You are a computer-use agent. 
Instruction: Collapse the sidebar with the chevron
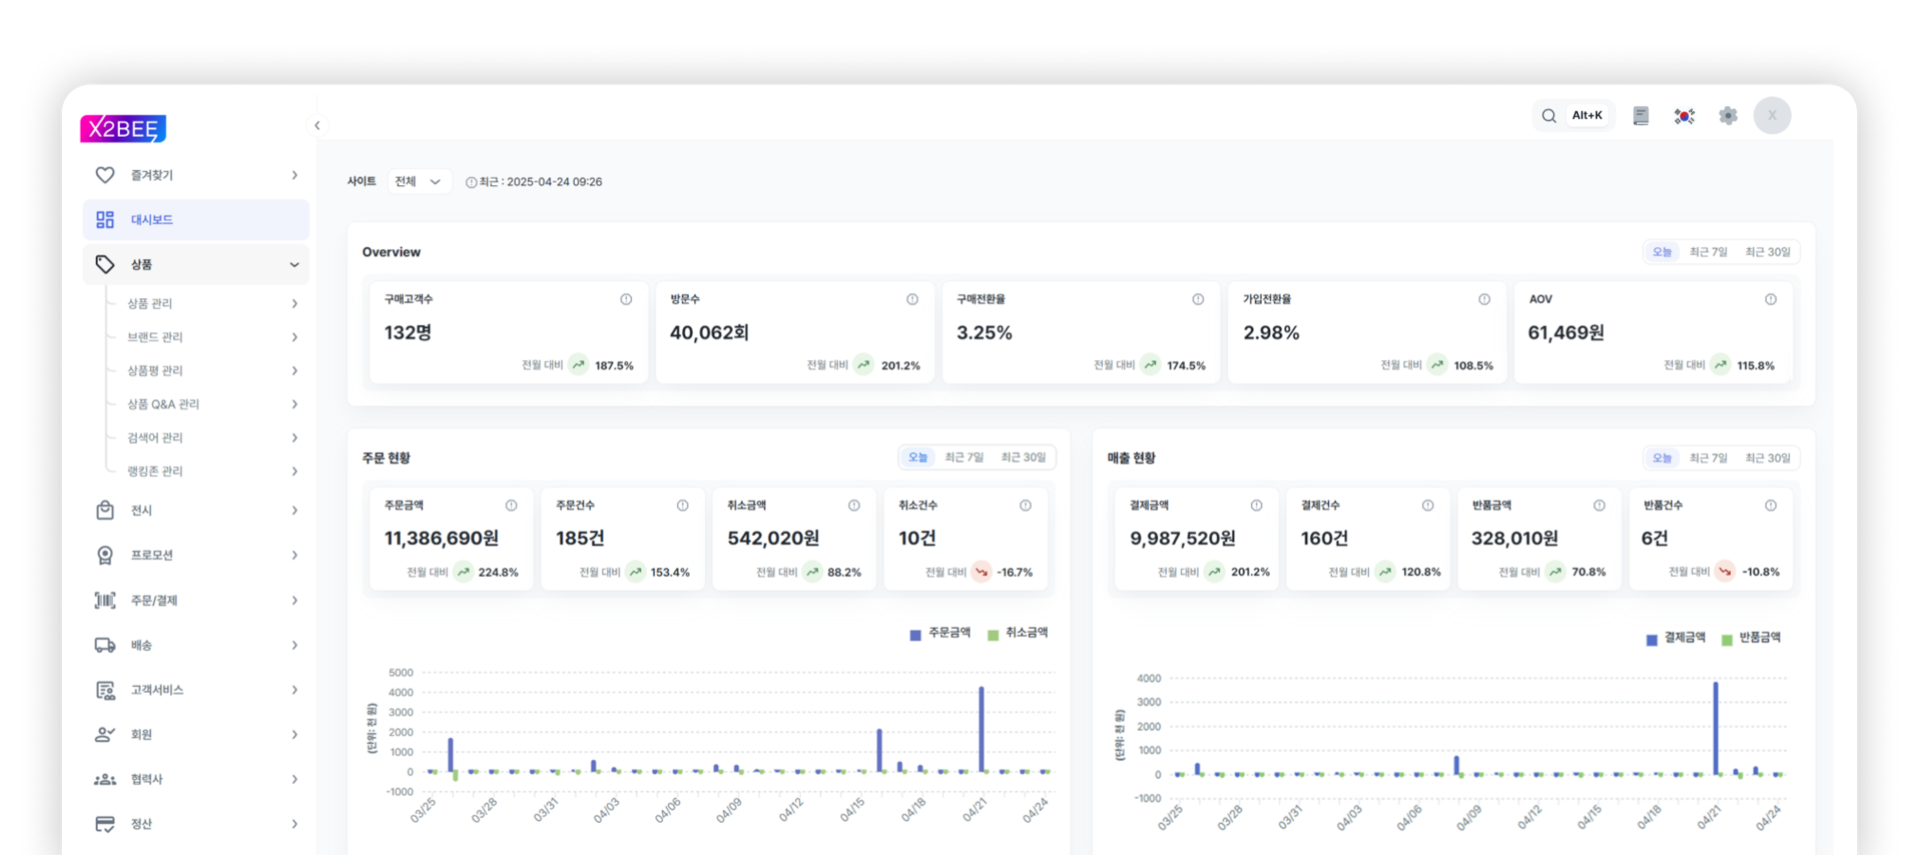[317, 125]
